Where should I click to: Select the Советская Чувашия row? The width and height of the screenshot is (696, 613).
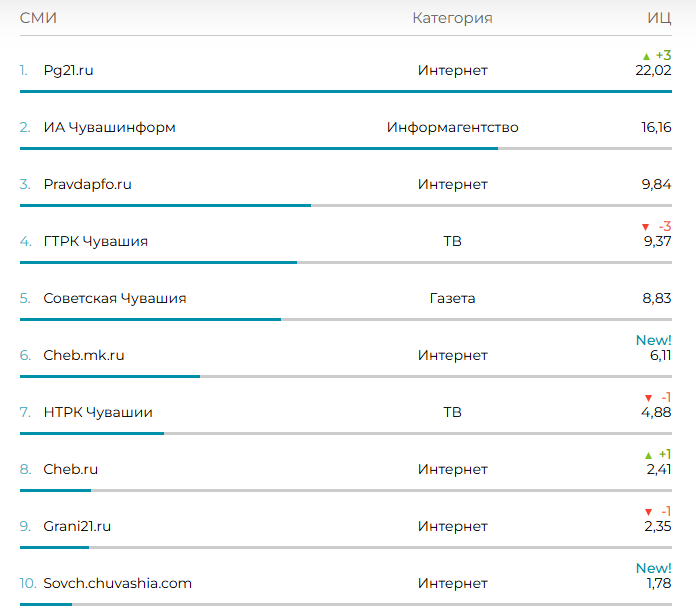pos(114,298)
